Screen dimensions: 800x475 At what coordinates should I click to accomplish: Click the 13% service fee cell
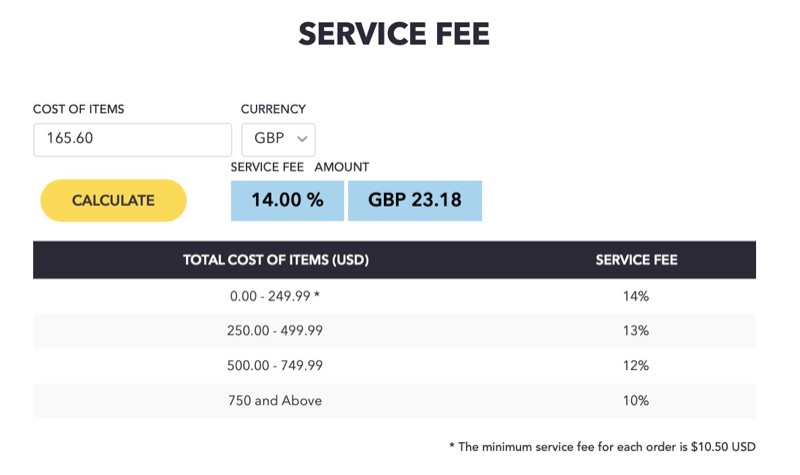(636, 331)
